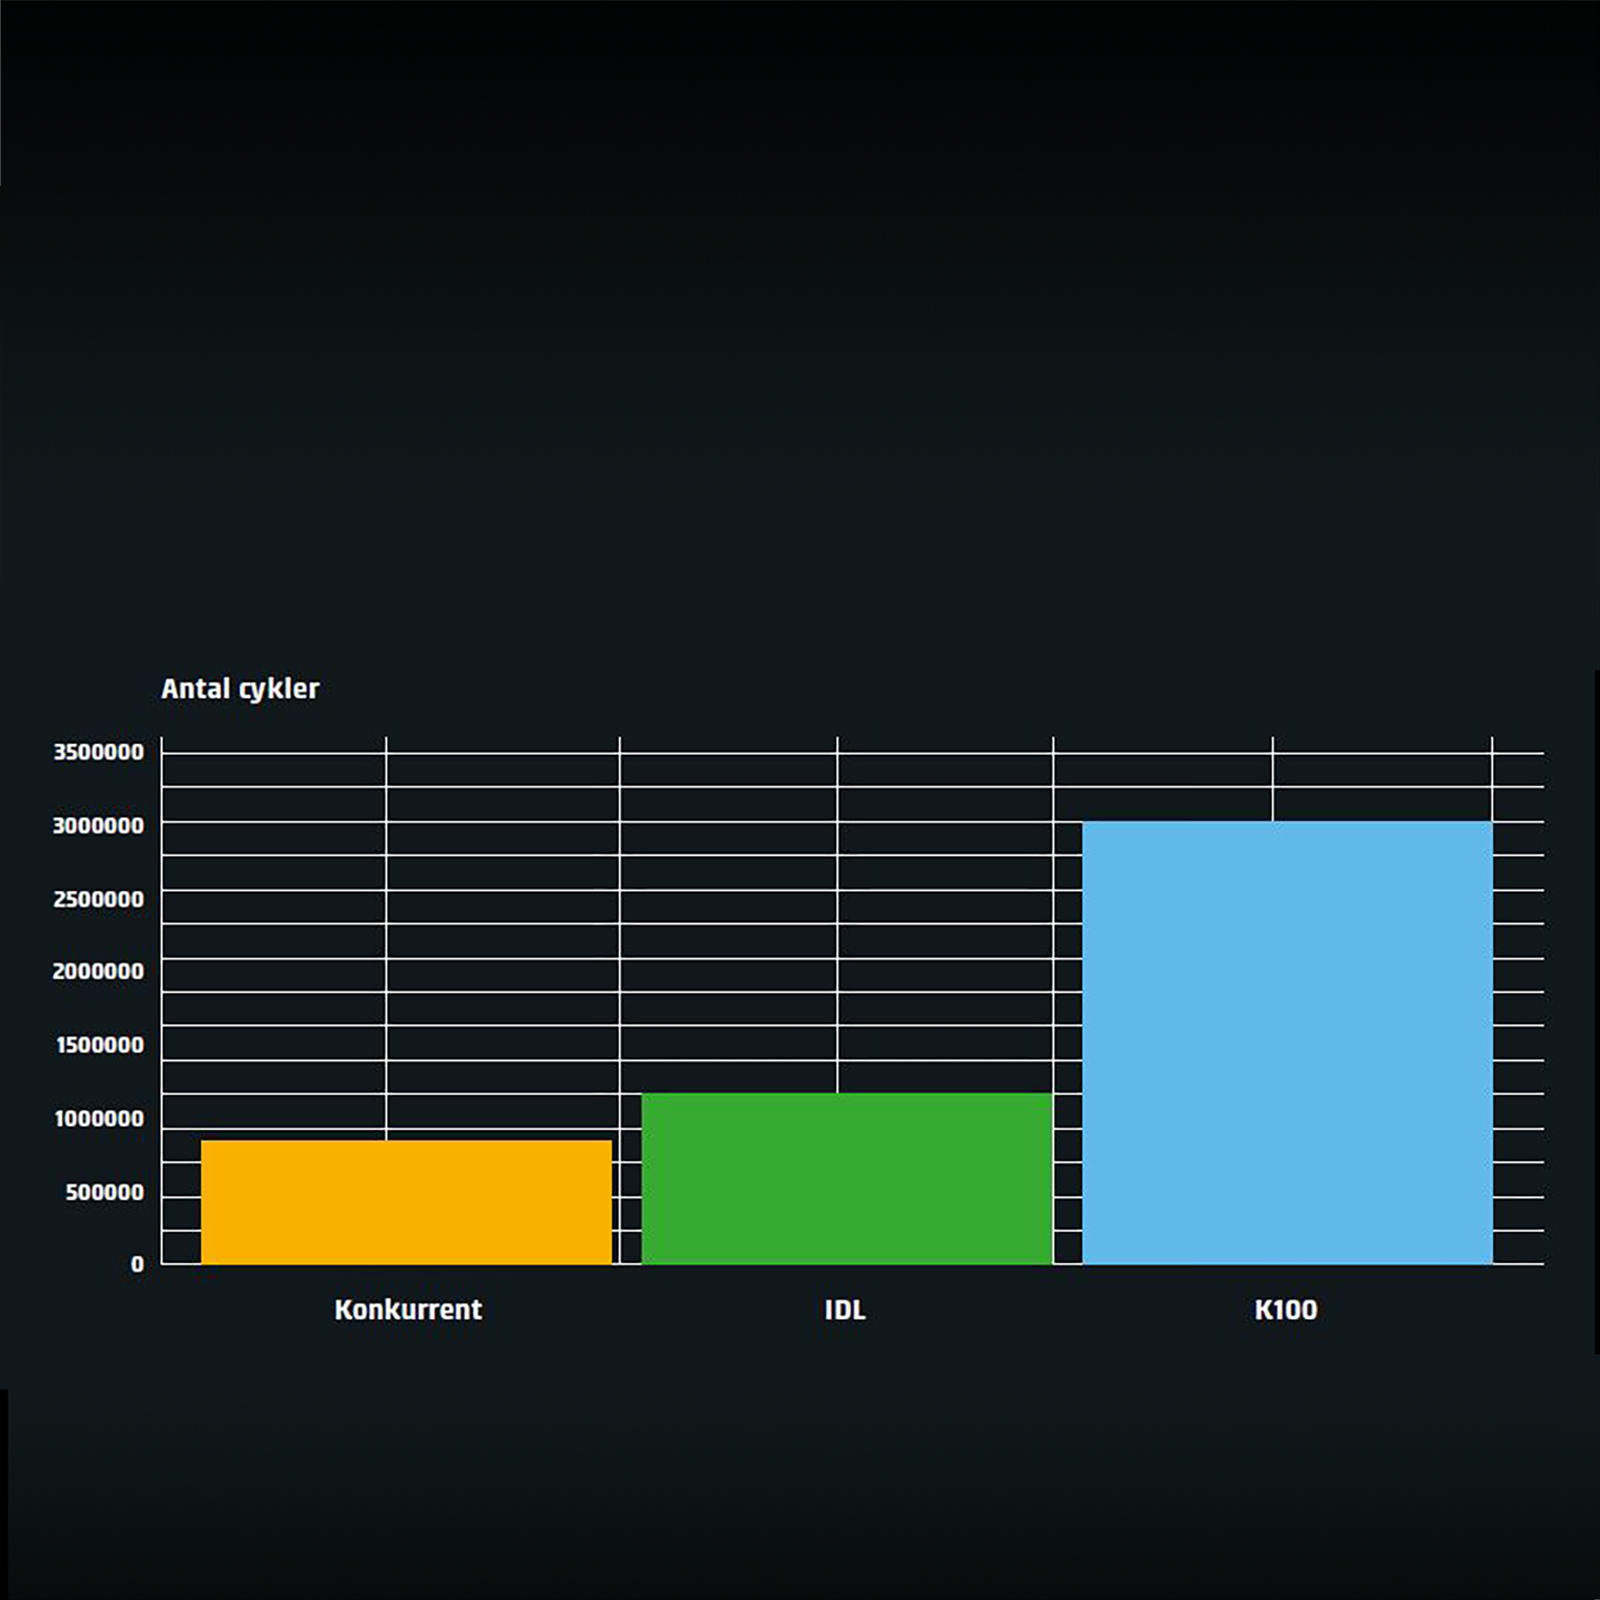Screen dimensions: 1600x1600
Task: Click the 500000 y-axis value
Action: click(x=105, y=1192)
